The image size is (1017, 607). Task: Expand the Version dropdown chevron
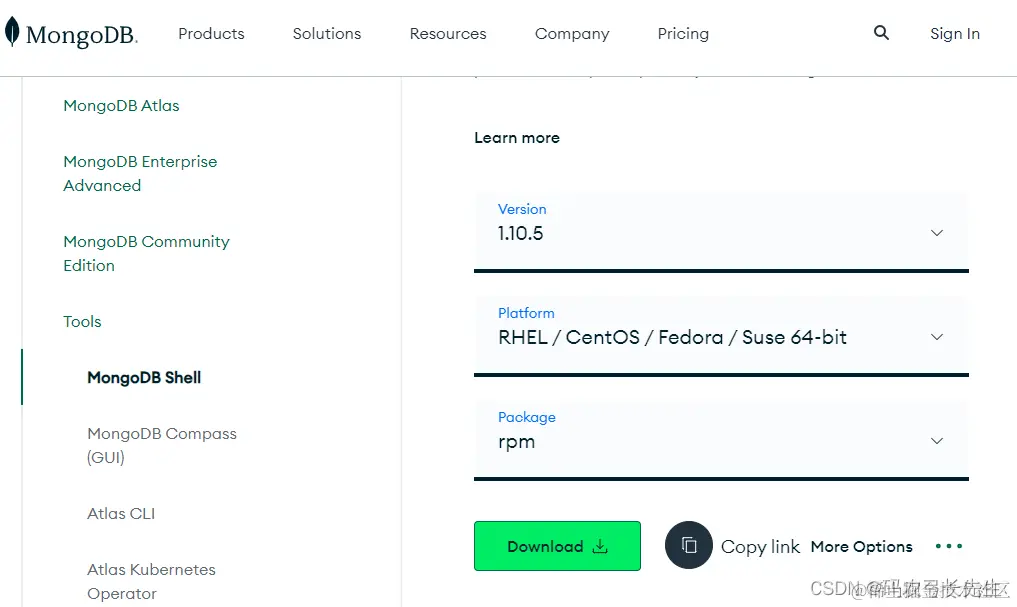point(937,233)
